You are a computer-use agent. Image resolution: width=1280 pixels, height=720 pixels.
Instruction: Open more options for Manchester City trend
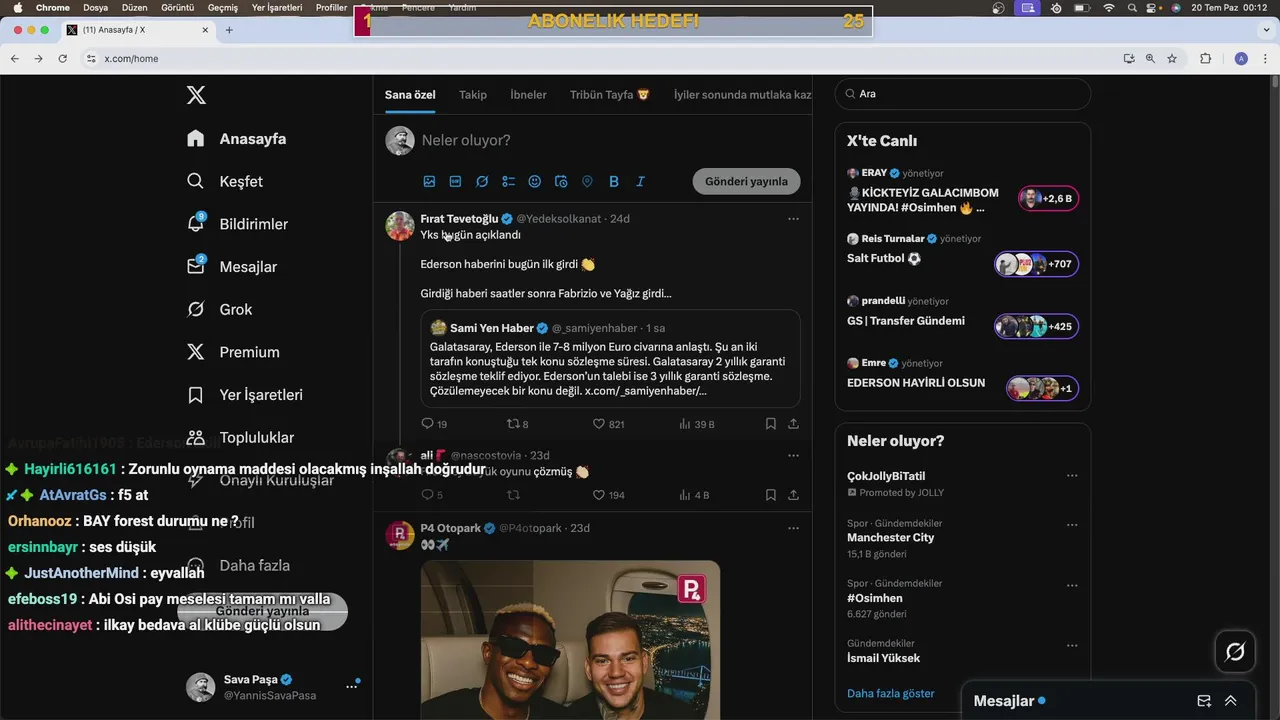pyautogui.click(x=1072, y=524)
